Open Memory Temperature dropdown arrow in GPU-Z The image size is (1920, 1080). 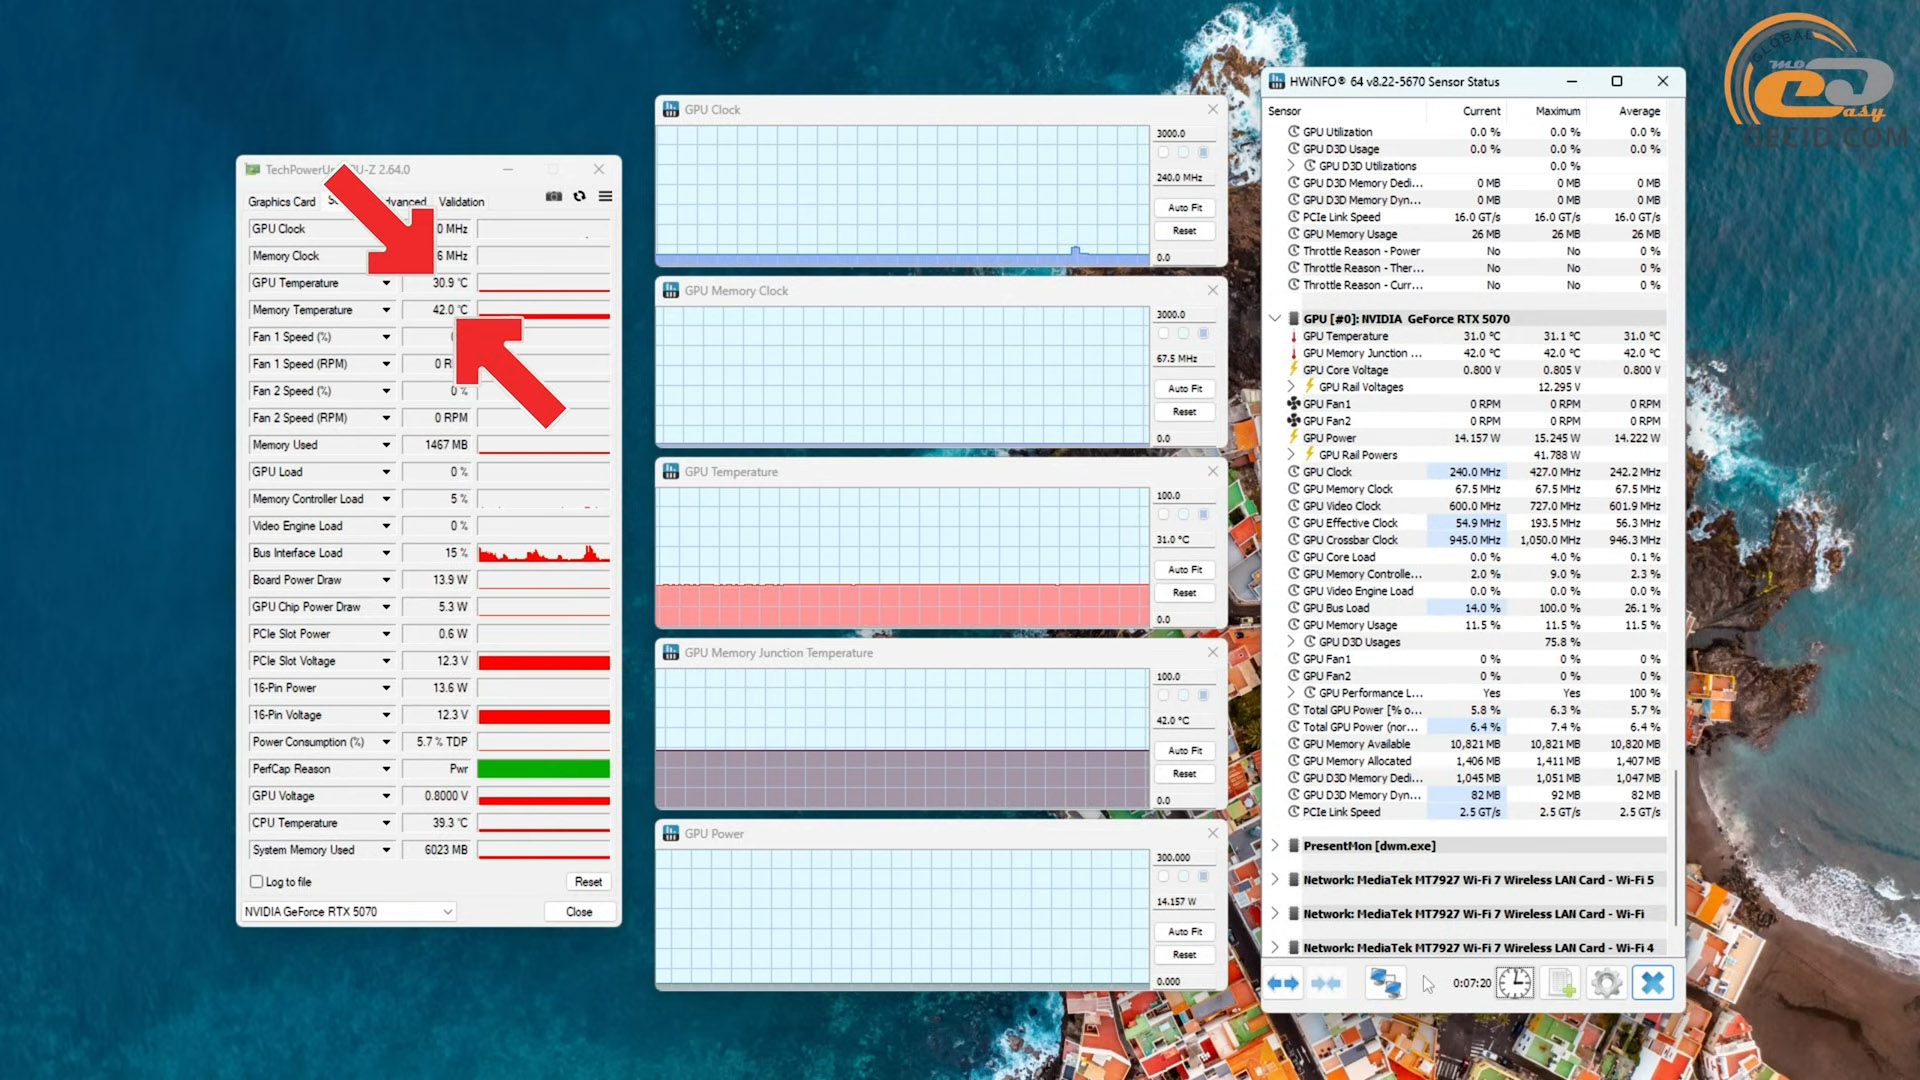click(386, 310)
